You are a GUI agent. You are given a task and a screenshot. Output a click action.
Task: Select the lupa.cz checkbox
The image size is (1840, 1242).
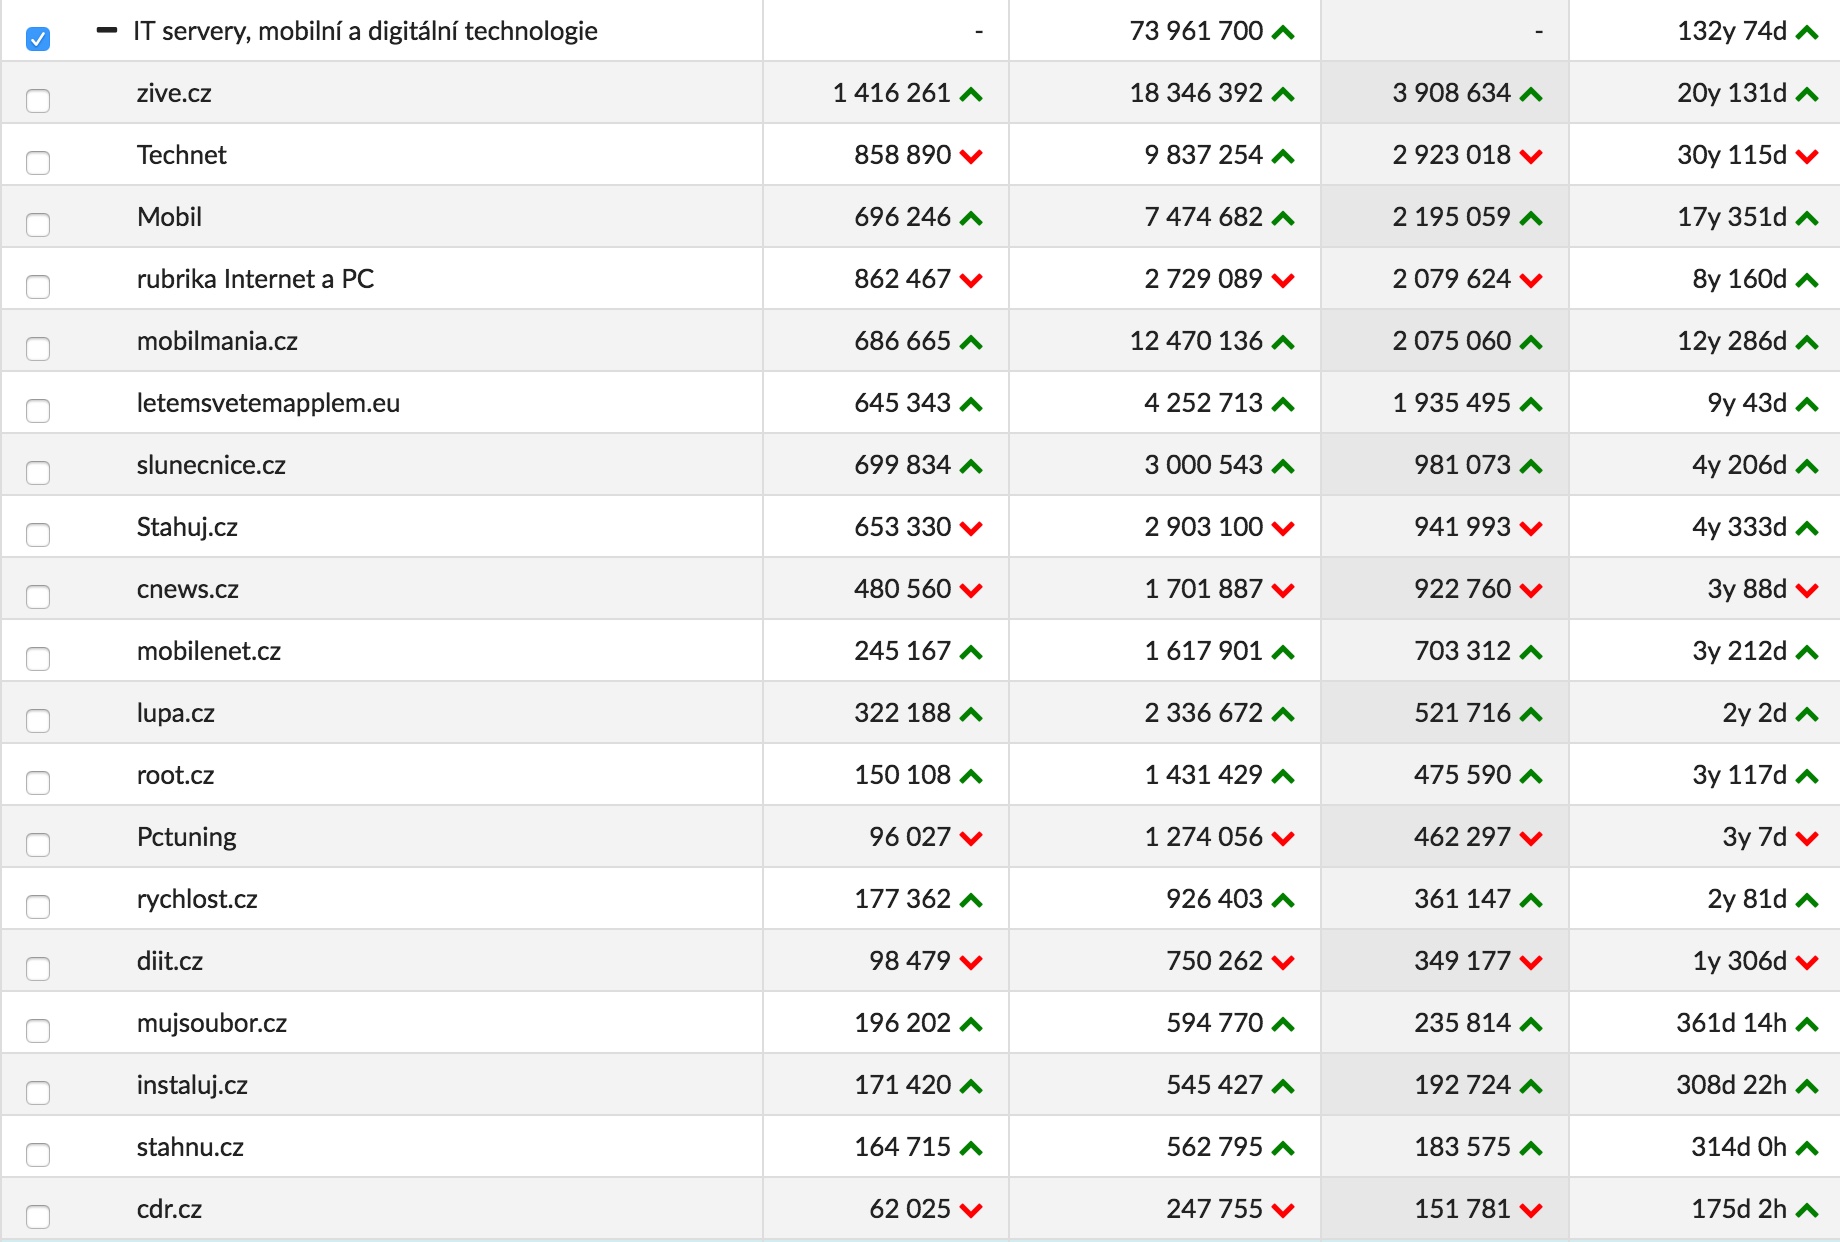point(38,721)
